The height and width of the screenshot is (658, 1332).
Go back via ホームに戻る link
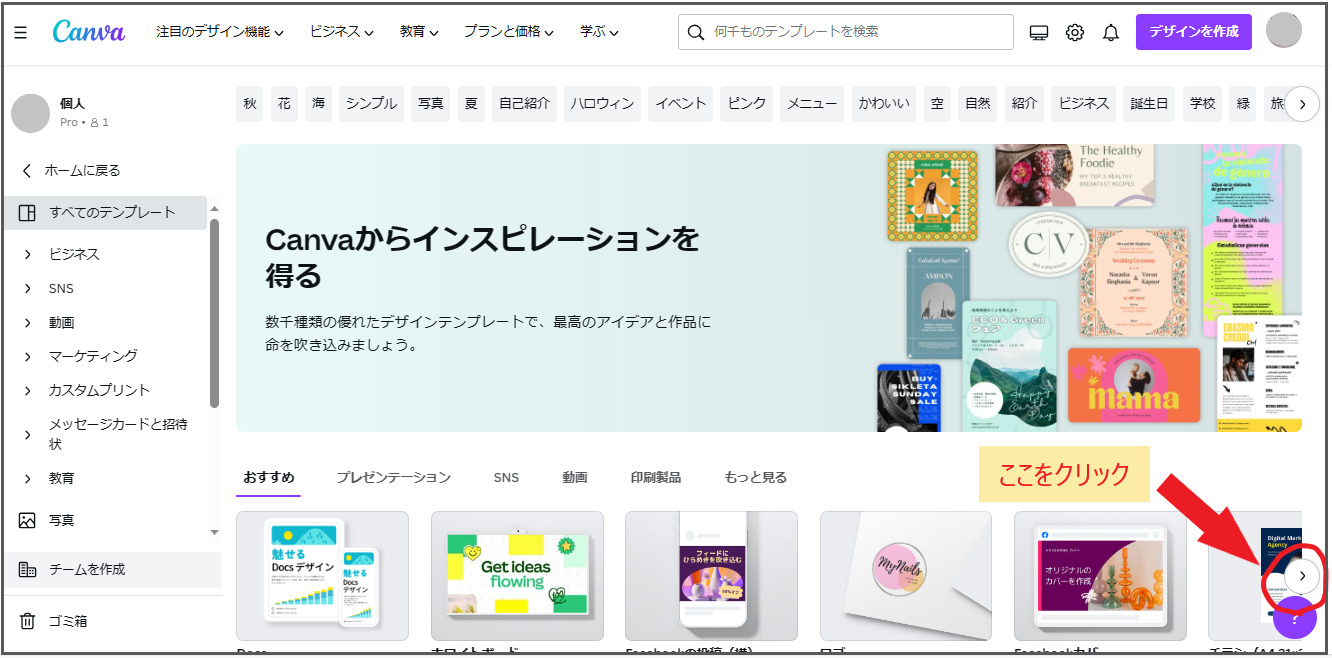click(x=81, y=171)
